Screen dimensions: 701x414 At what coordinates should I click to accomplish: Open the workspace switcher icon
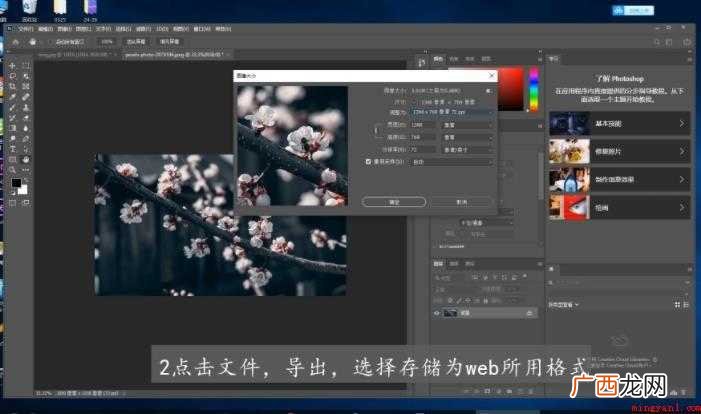(669, 42)
